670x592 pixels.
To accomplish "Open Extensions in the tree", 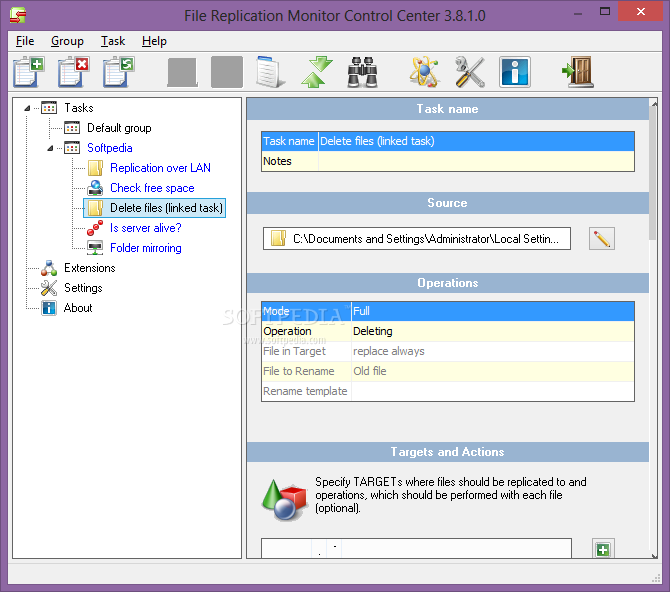I will point(90,268).
